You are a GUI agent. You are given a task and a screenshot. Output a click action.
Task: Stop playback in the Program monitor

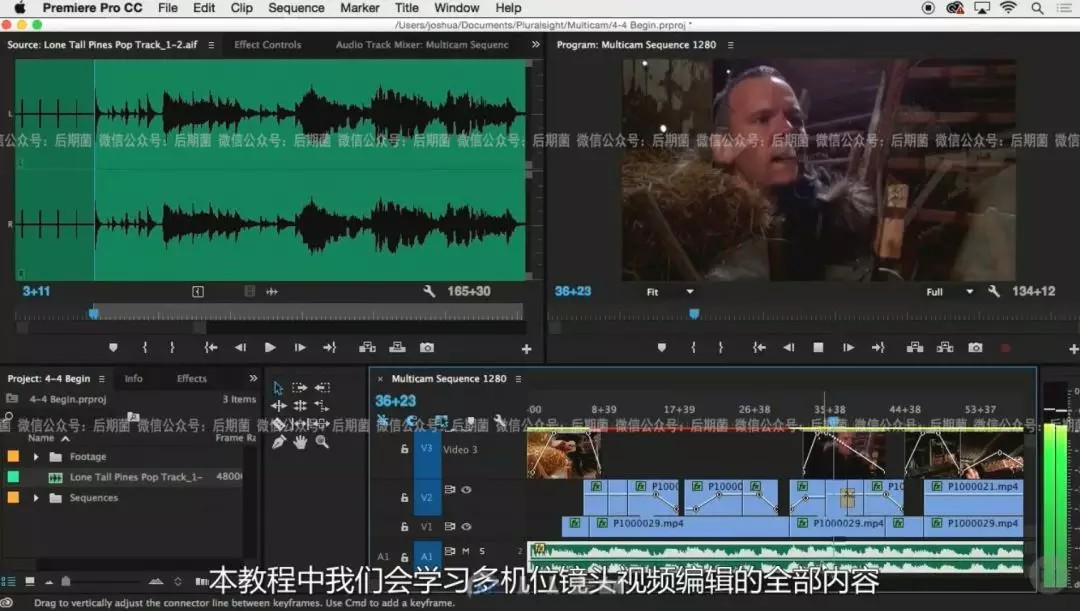click(x=818, y=348)
